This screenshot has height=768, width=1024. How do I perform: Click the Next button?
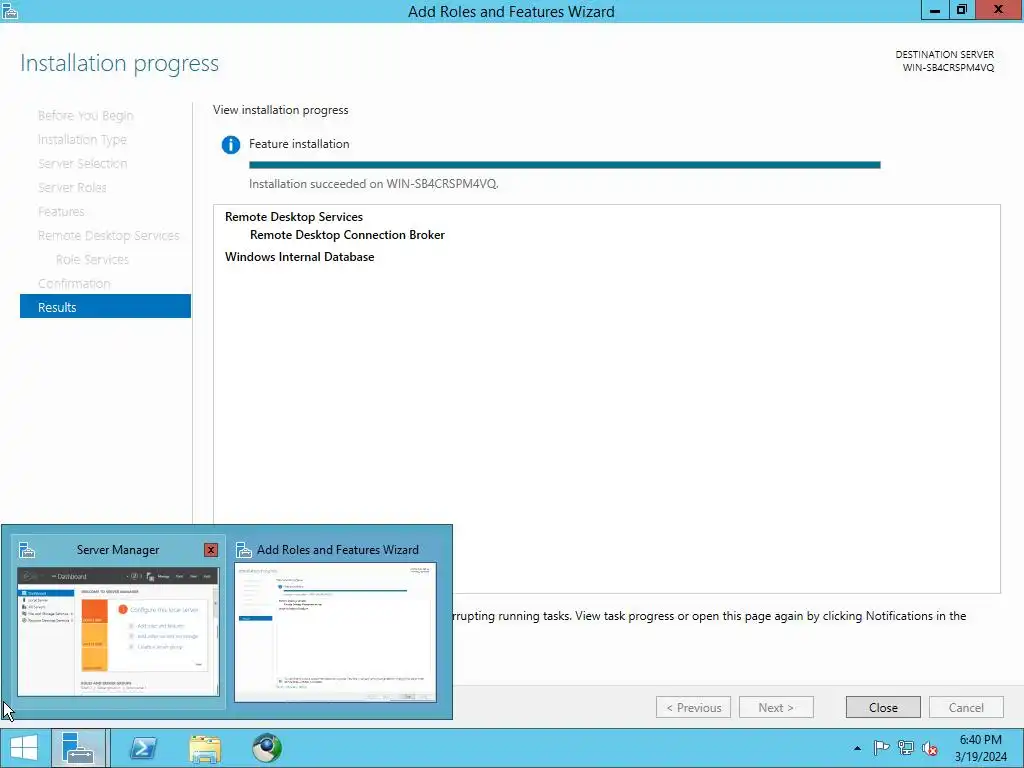click(x=776, y=708)
